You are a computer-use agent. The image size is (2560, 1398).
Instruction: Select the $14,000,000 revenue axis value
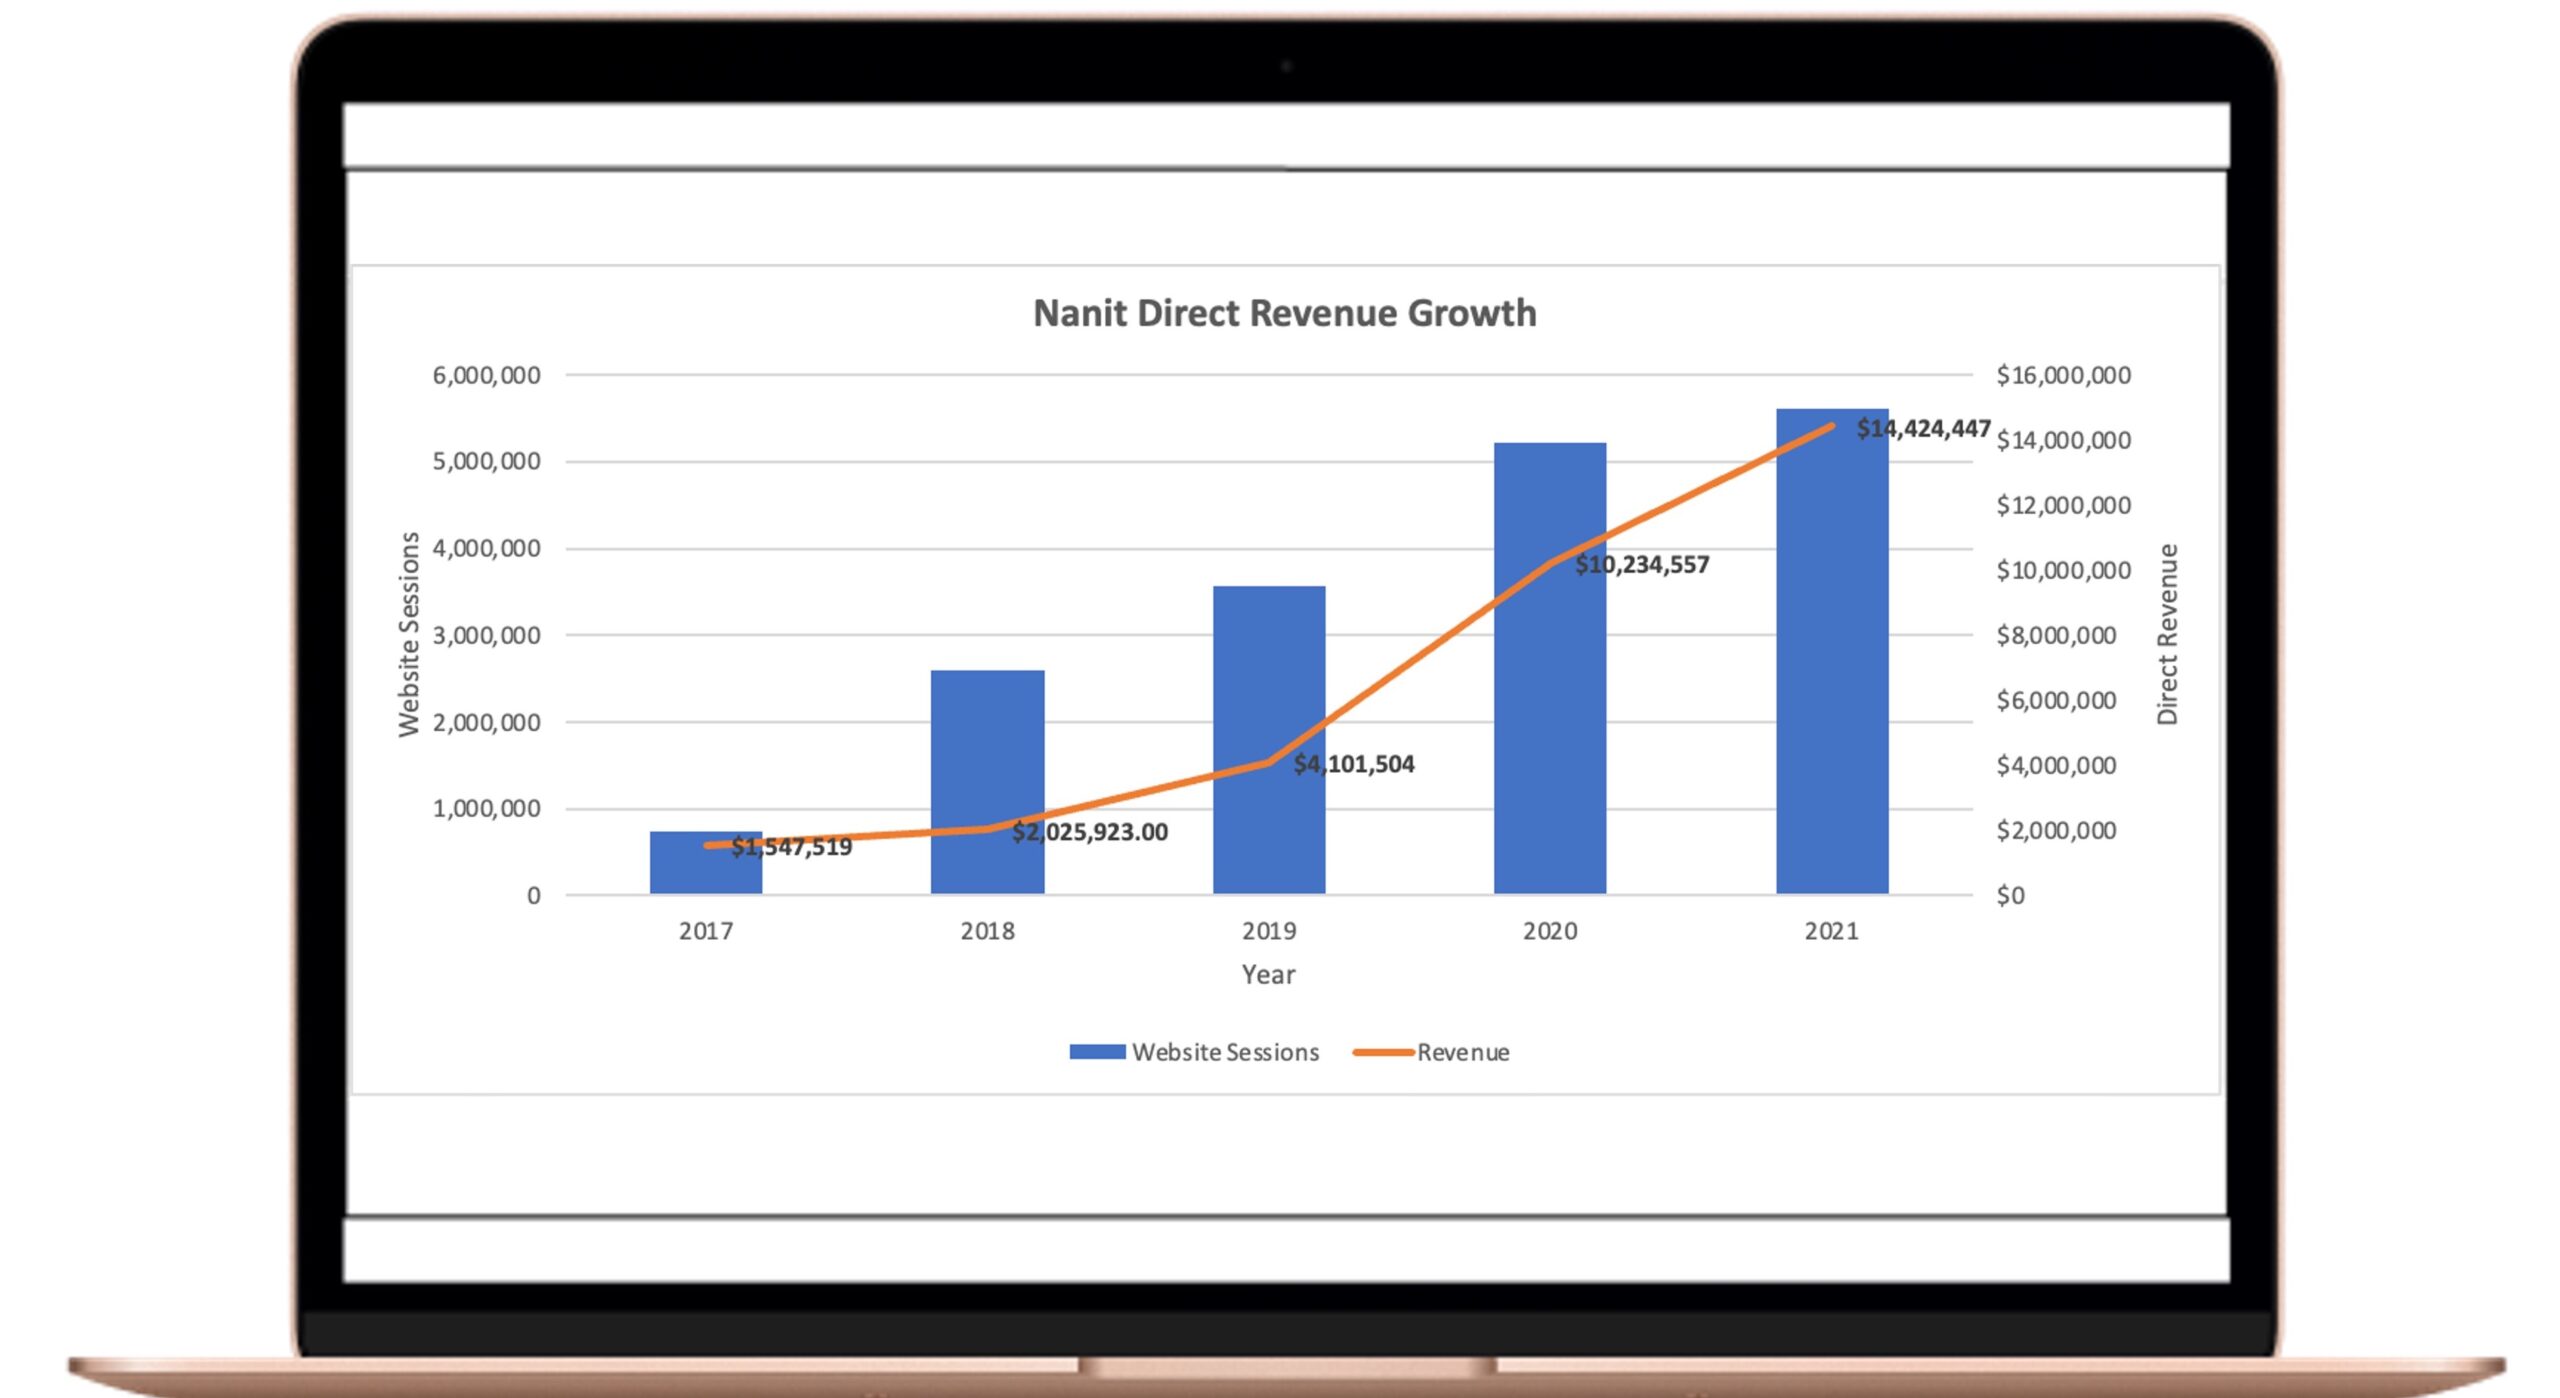[x=2064, y=441]
